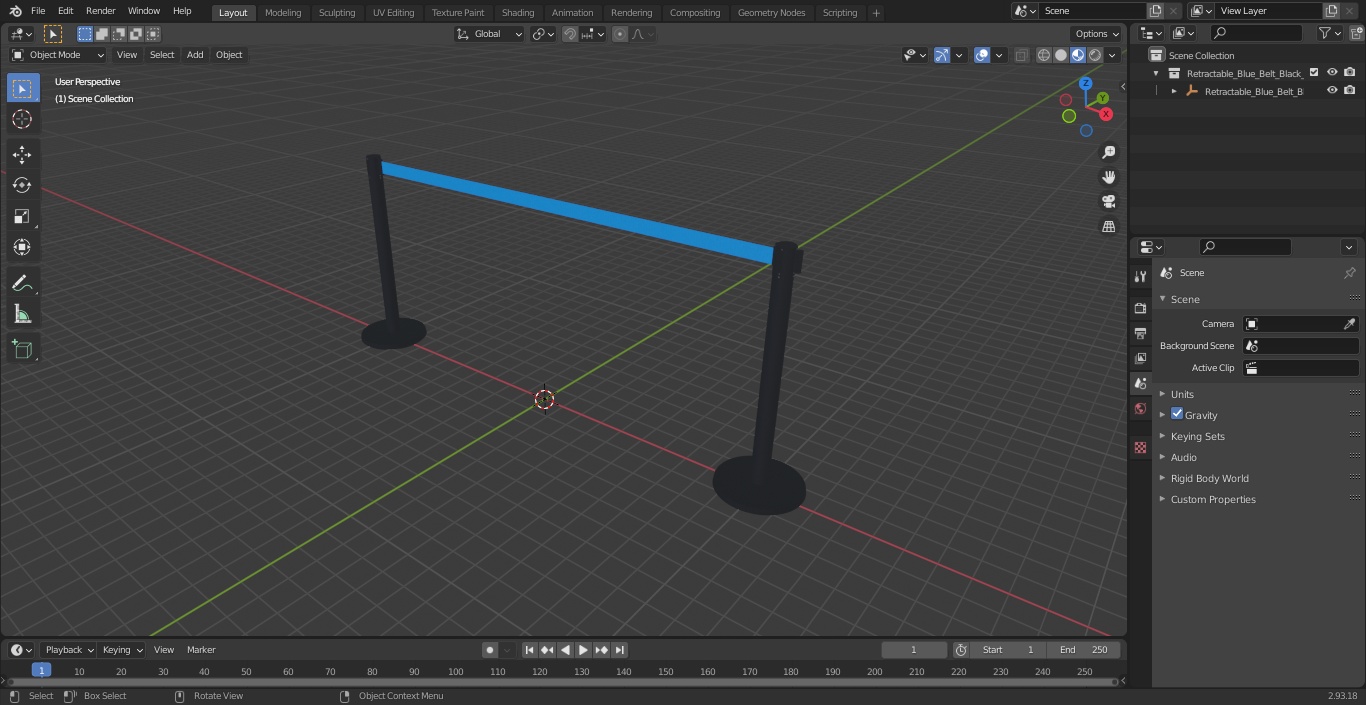Click the current frame field in timeline
This screenshot has height=705, width=1366.
click(914, 650)
